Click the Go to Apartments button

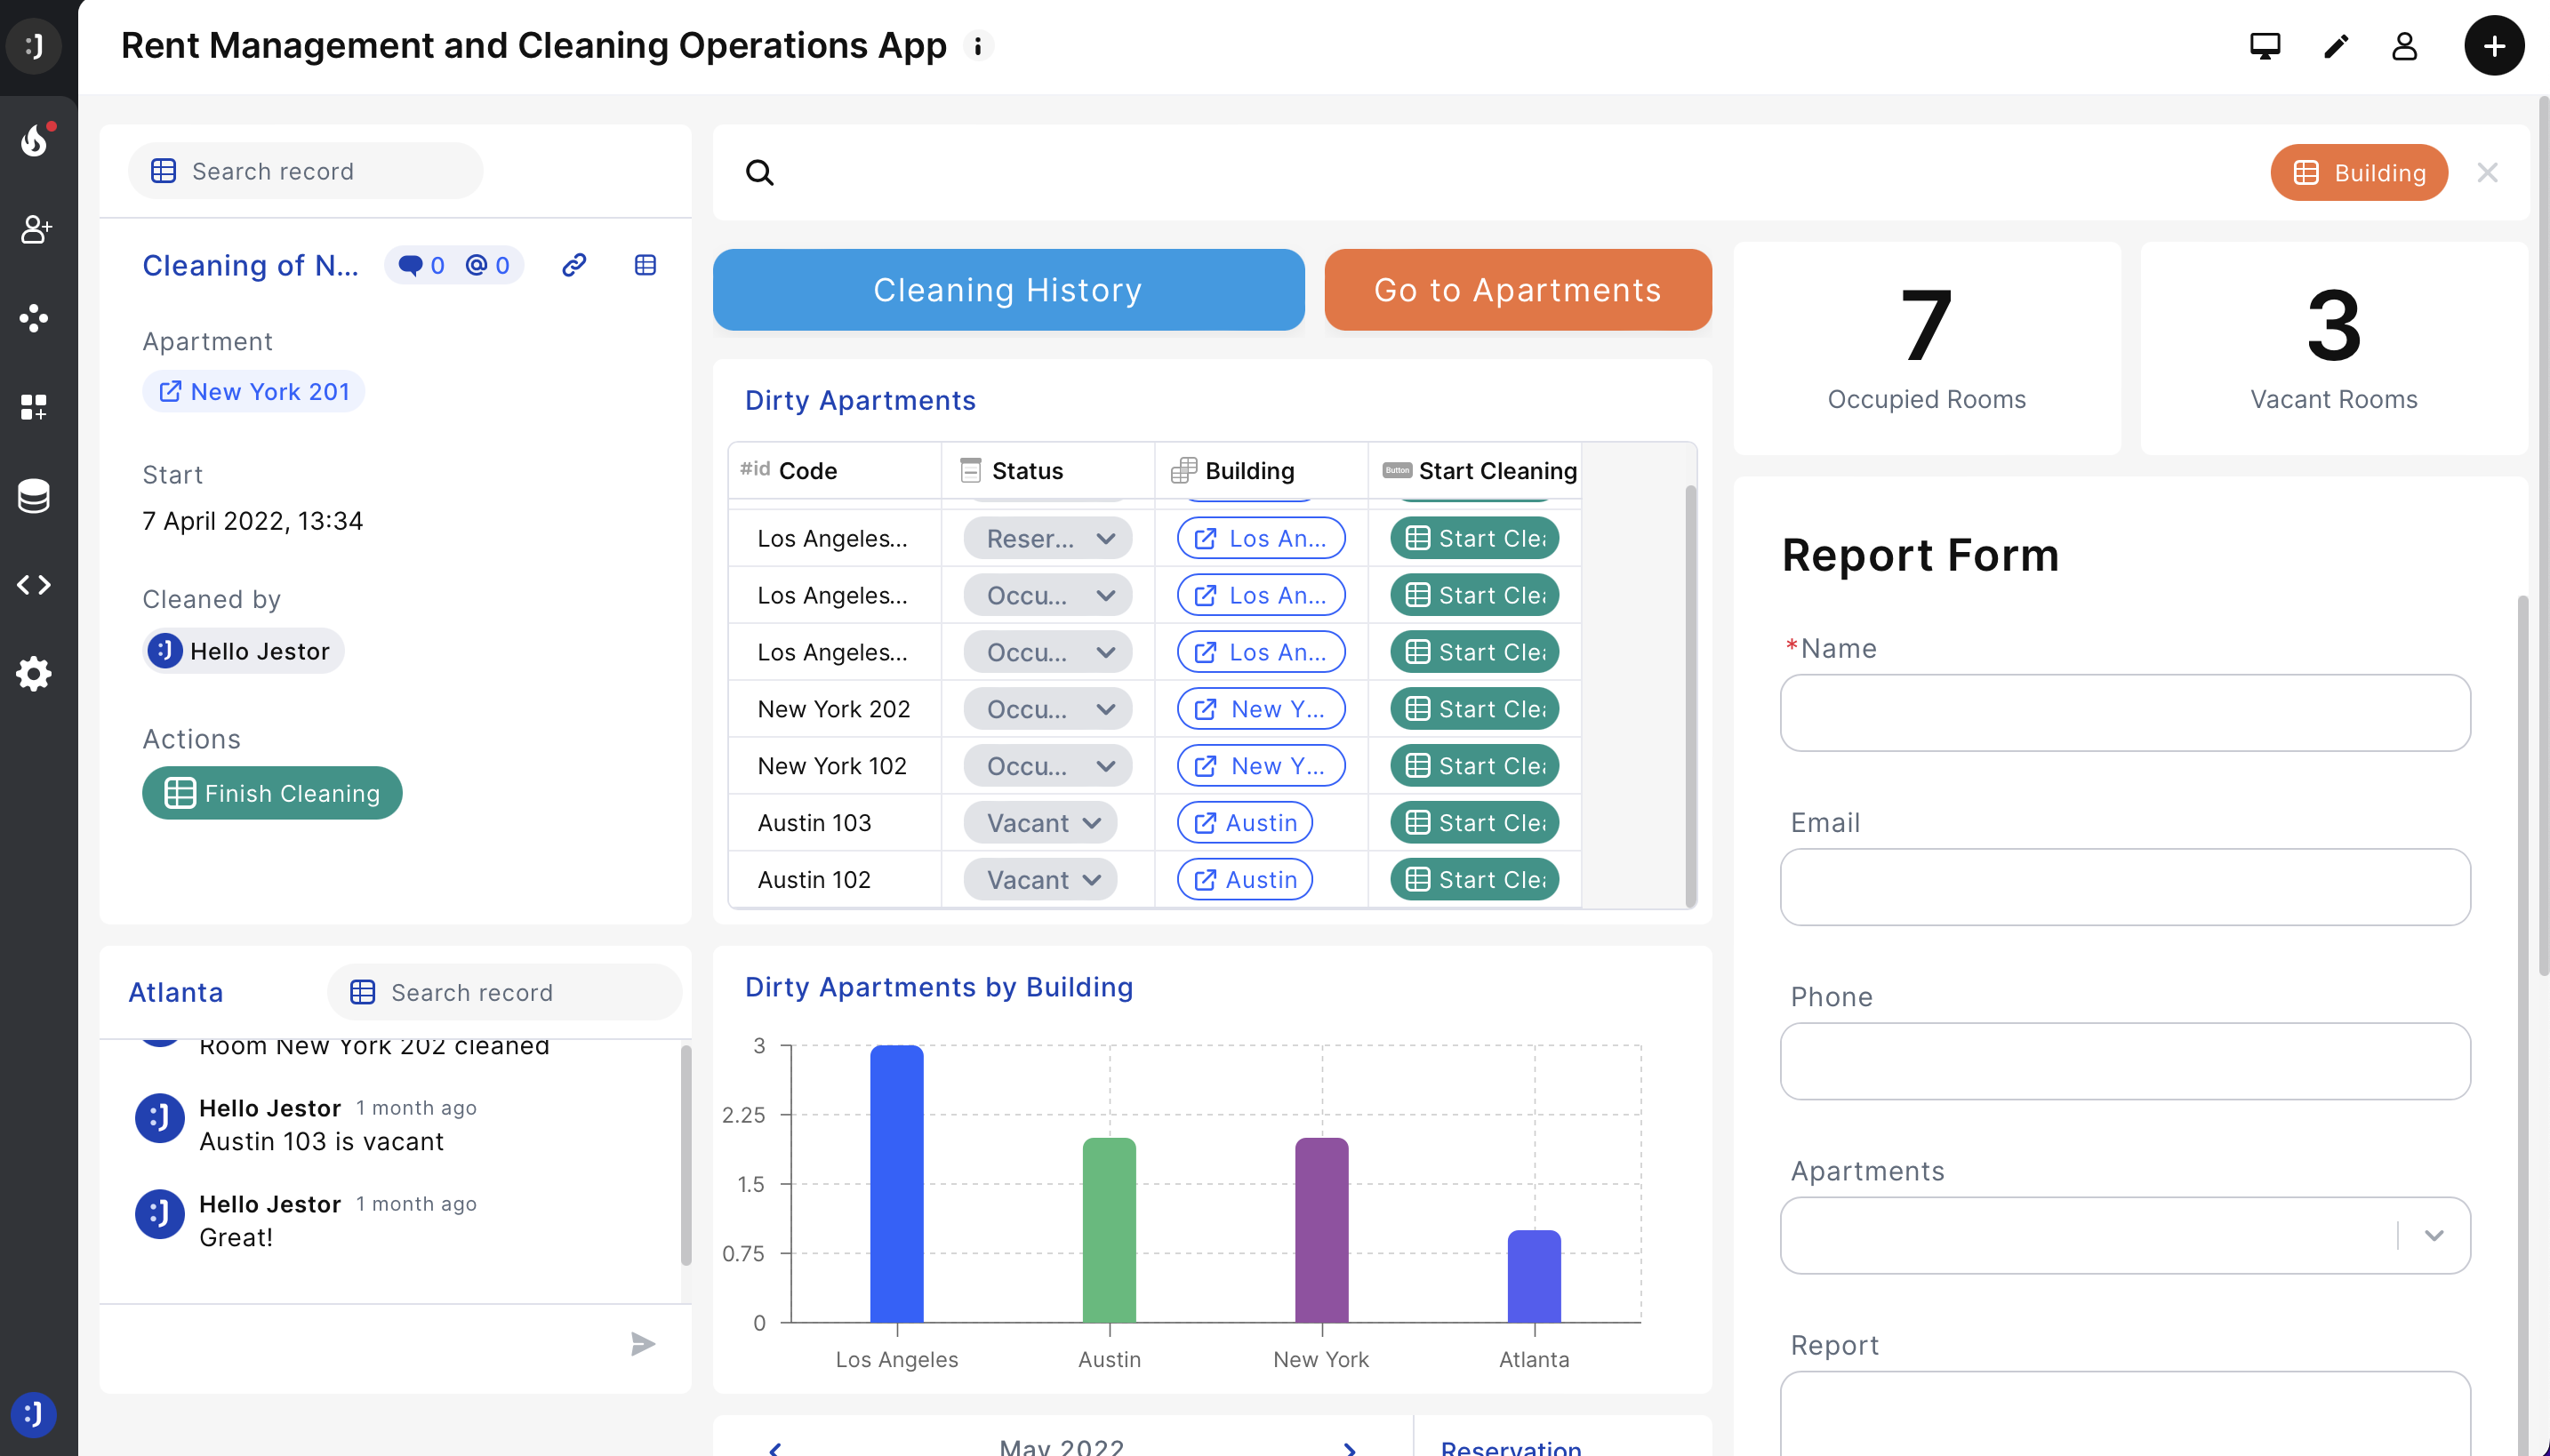[x=1517, y=290]
